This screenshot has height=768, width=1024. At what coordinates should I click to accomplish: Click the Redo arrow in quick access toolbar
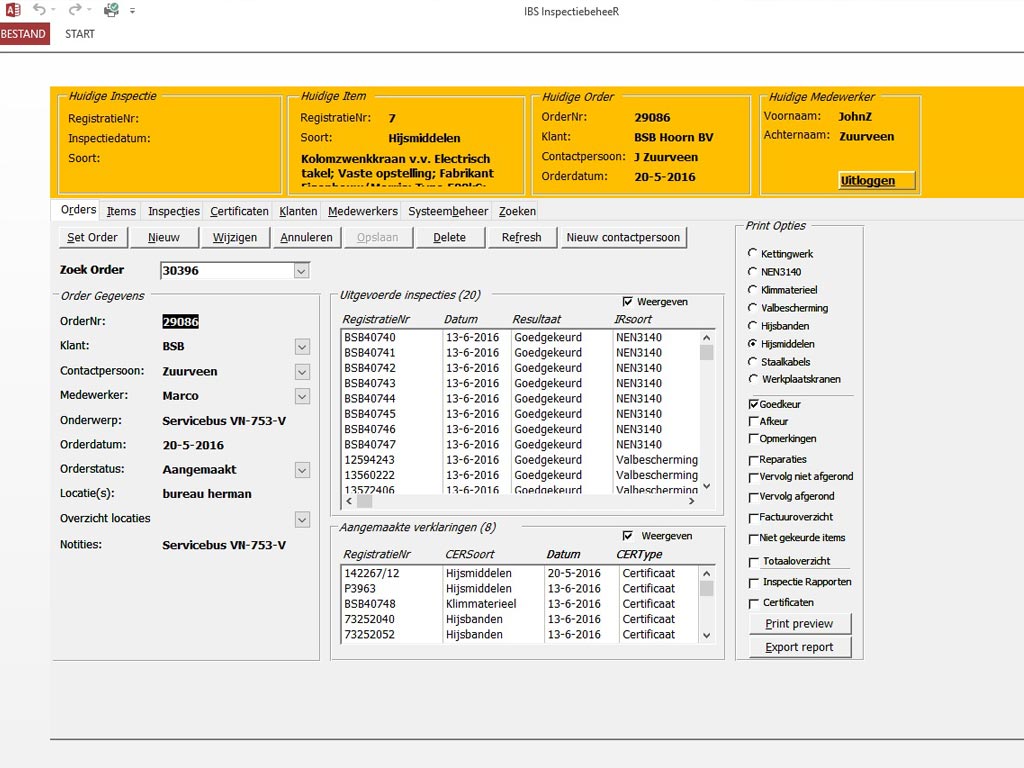76,10
